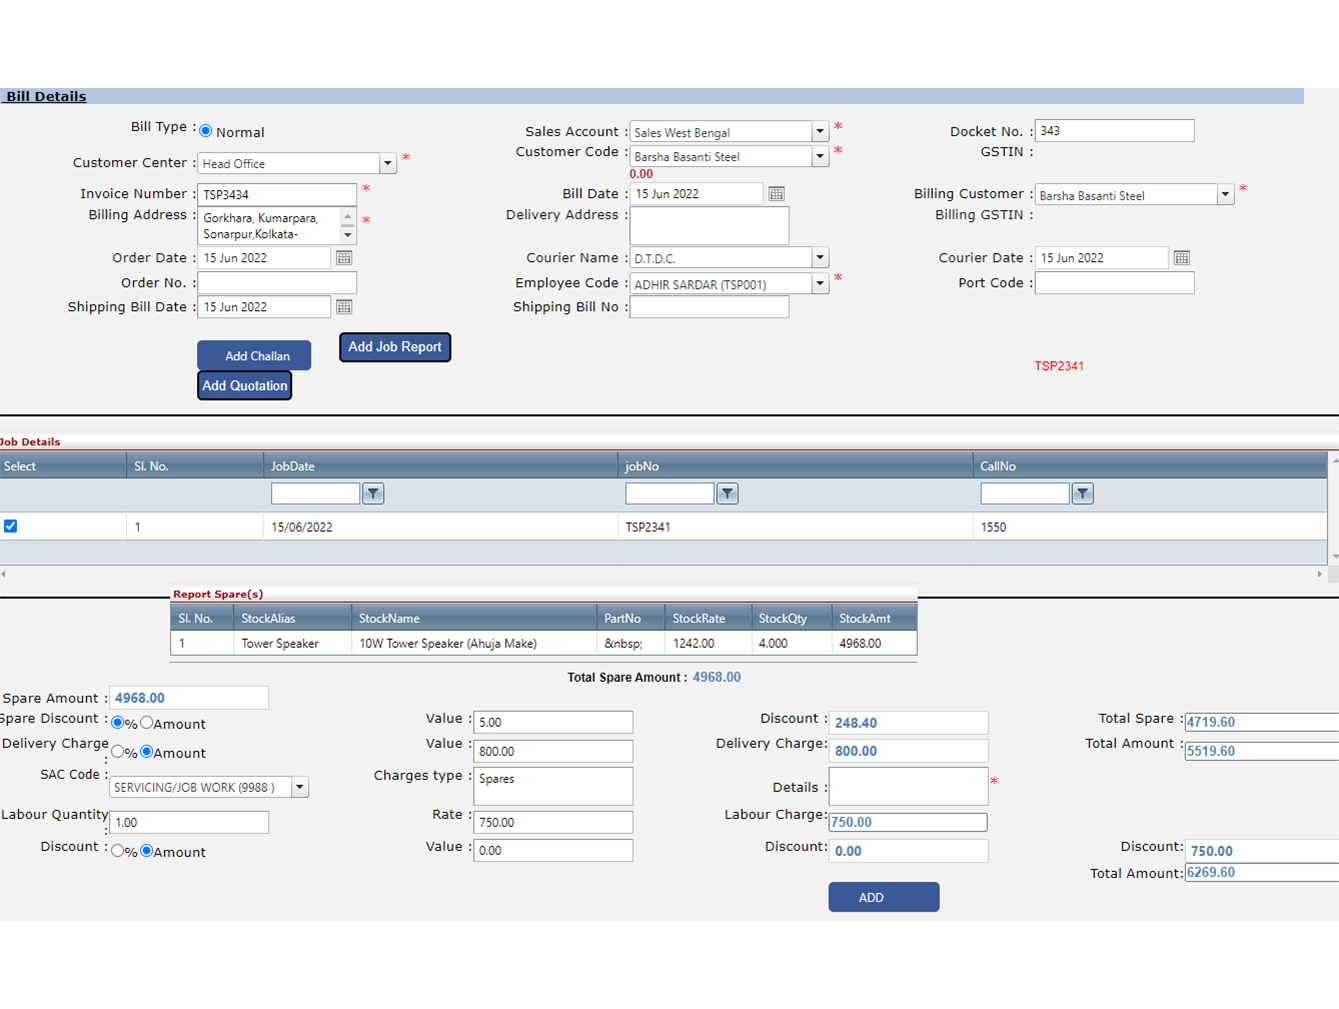Click the Add Job Report button
1339x1009 pixels.
coord(395,347)
